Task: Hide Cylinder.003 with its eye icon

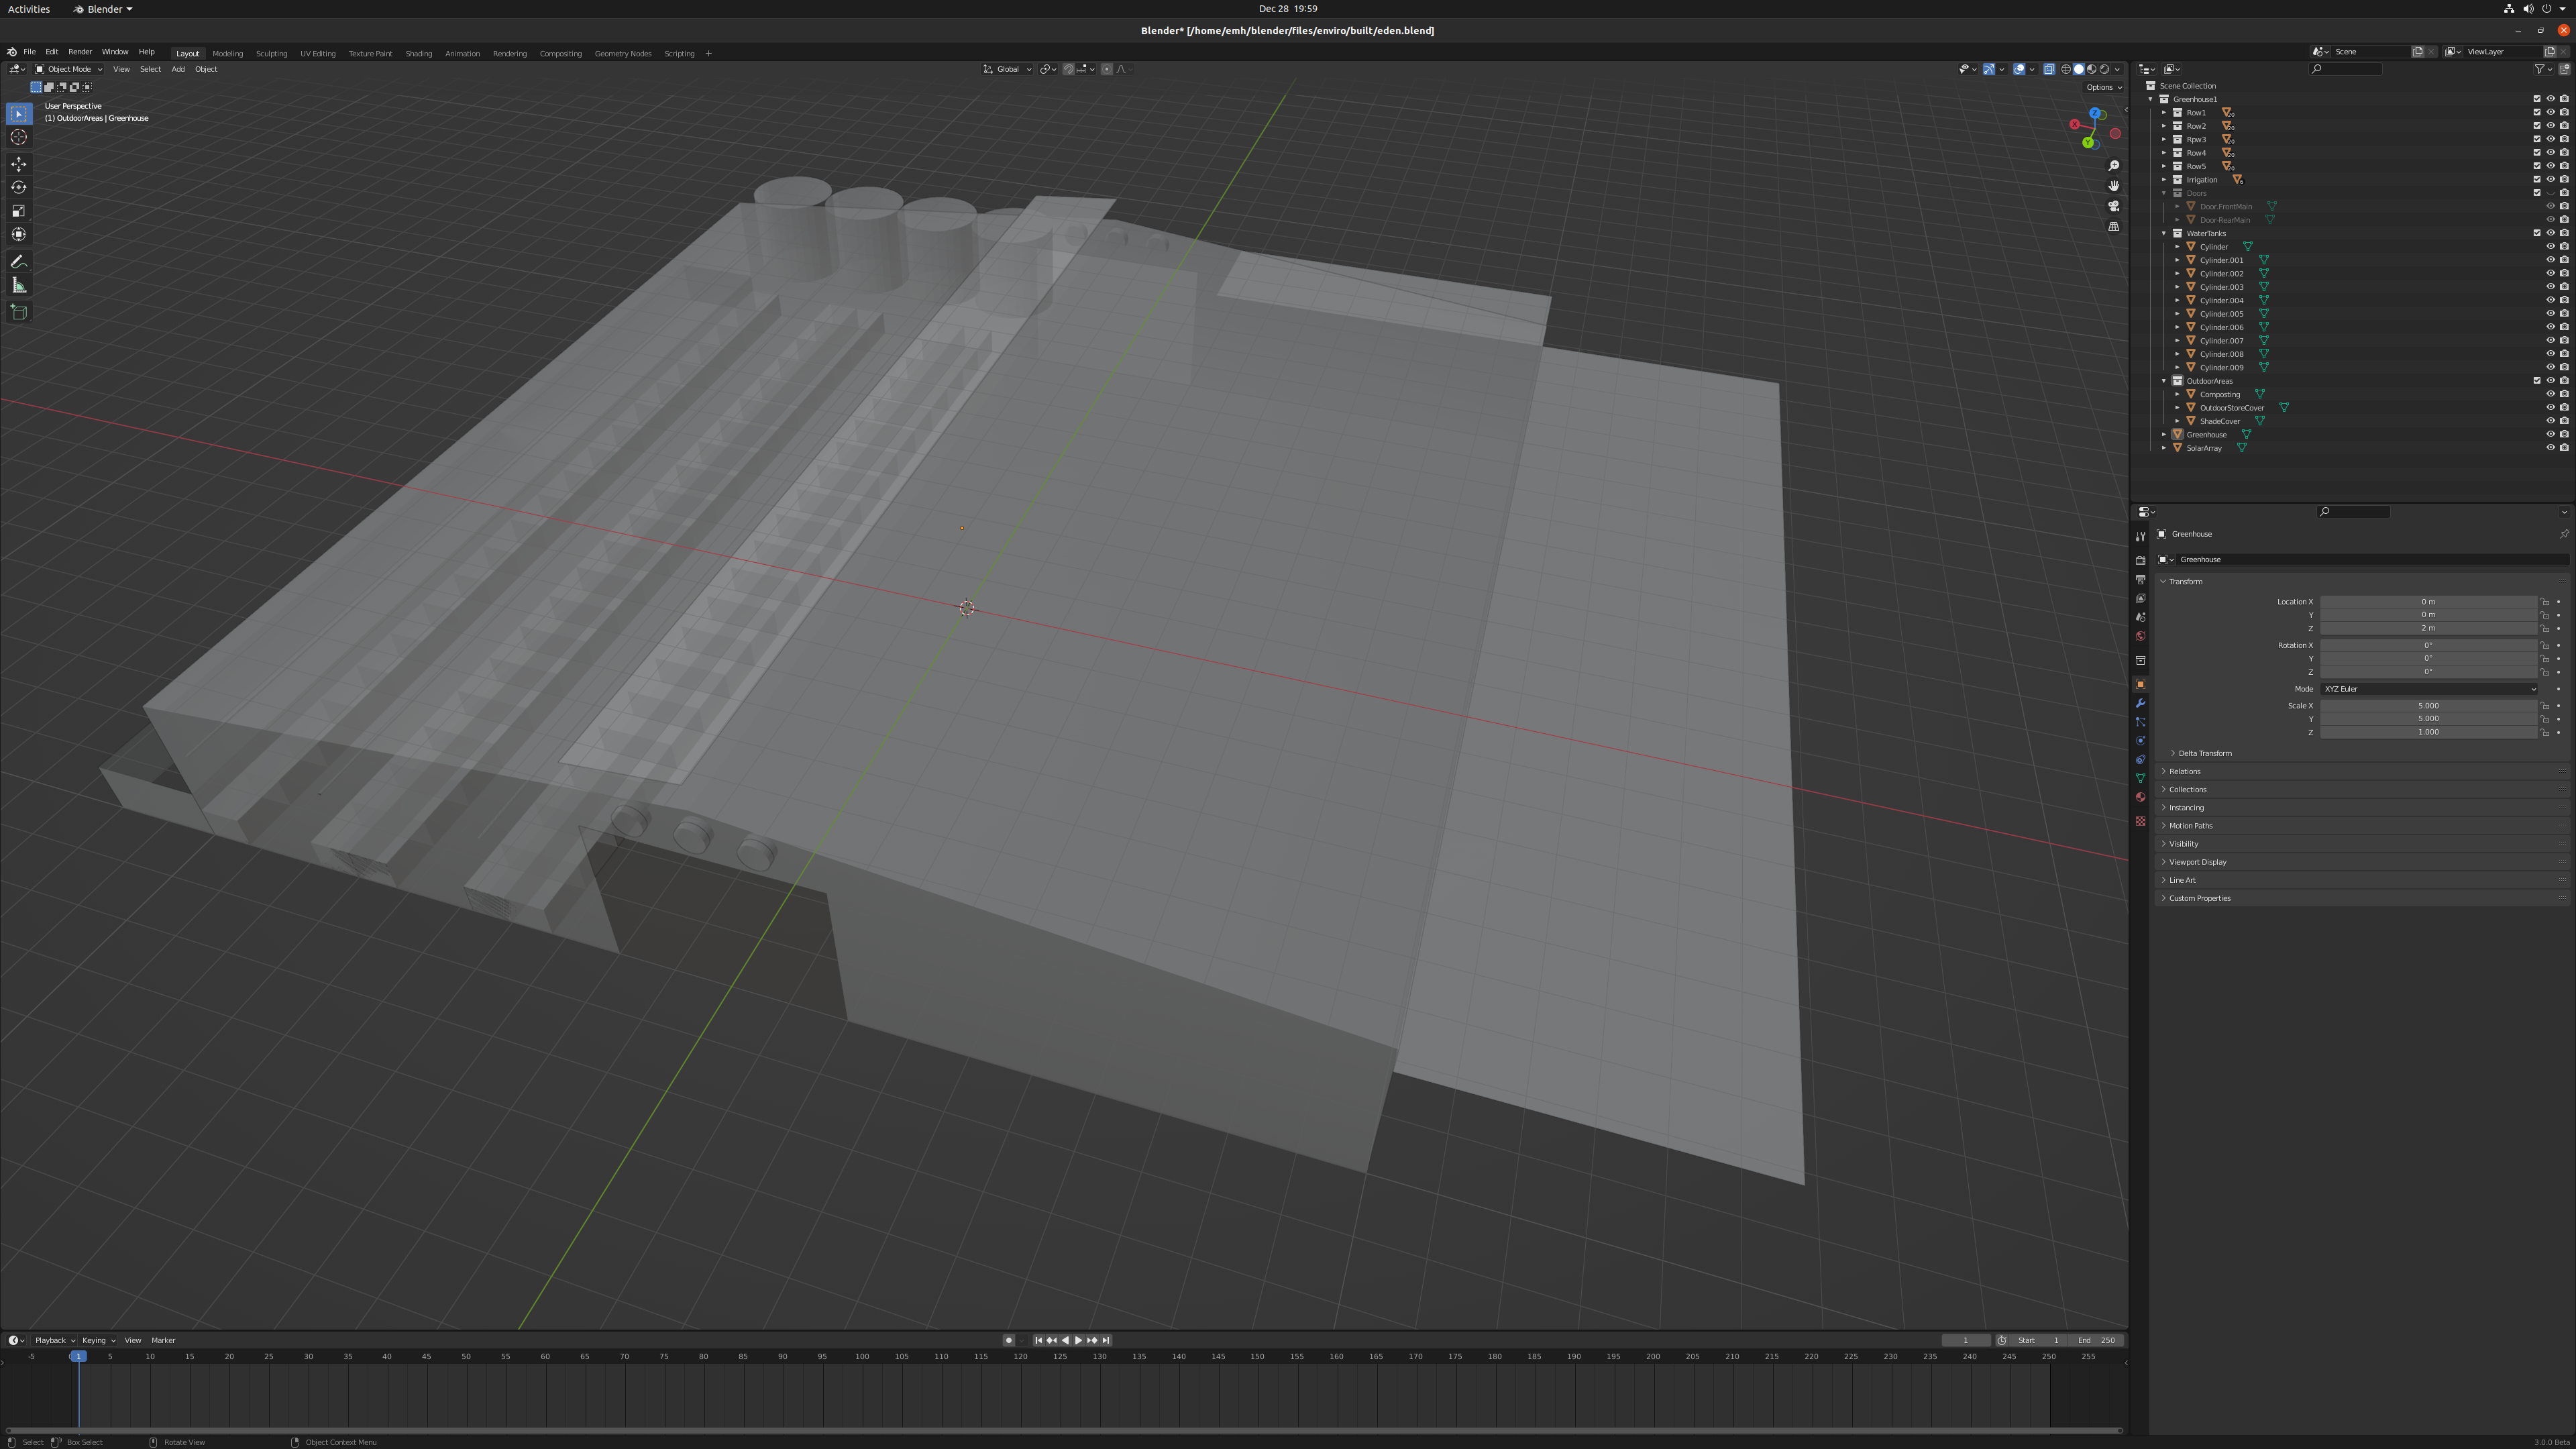Action: coord(2550,287)
